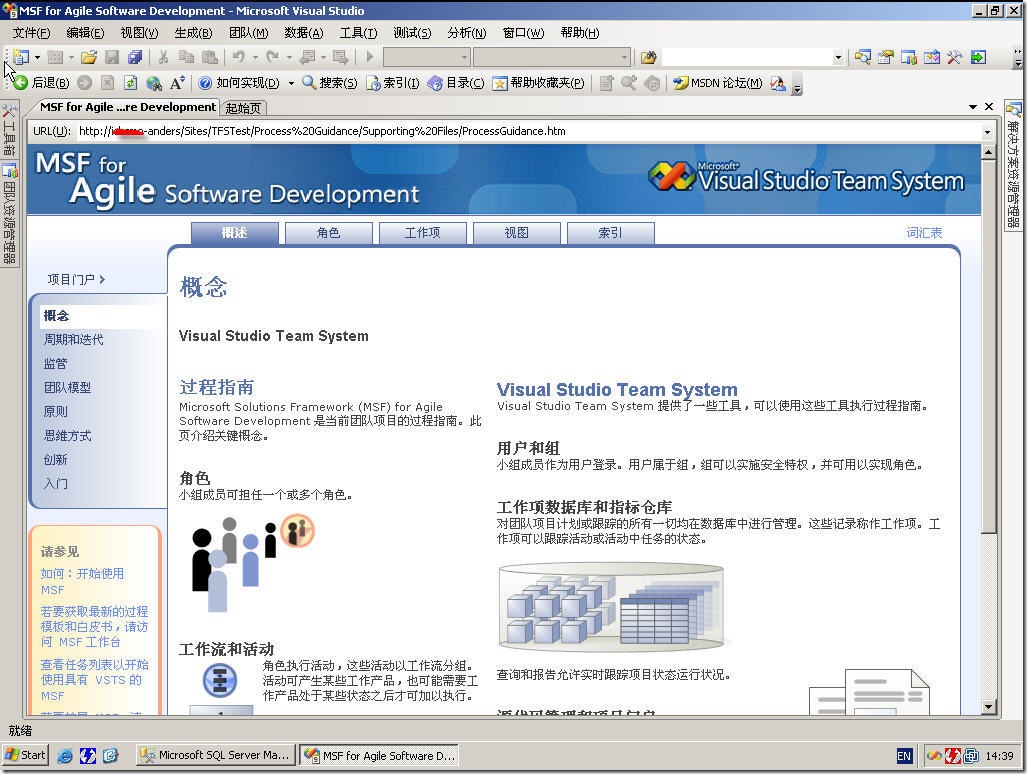Viewport: 1027px width, 774px height.
Task: Open the active files list dropdown arrow
Action: (x=973, y=107)
